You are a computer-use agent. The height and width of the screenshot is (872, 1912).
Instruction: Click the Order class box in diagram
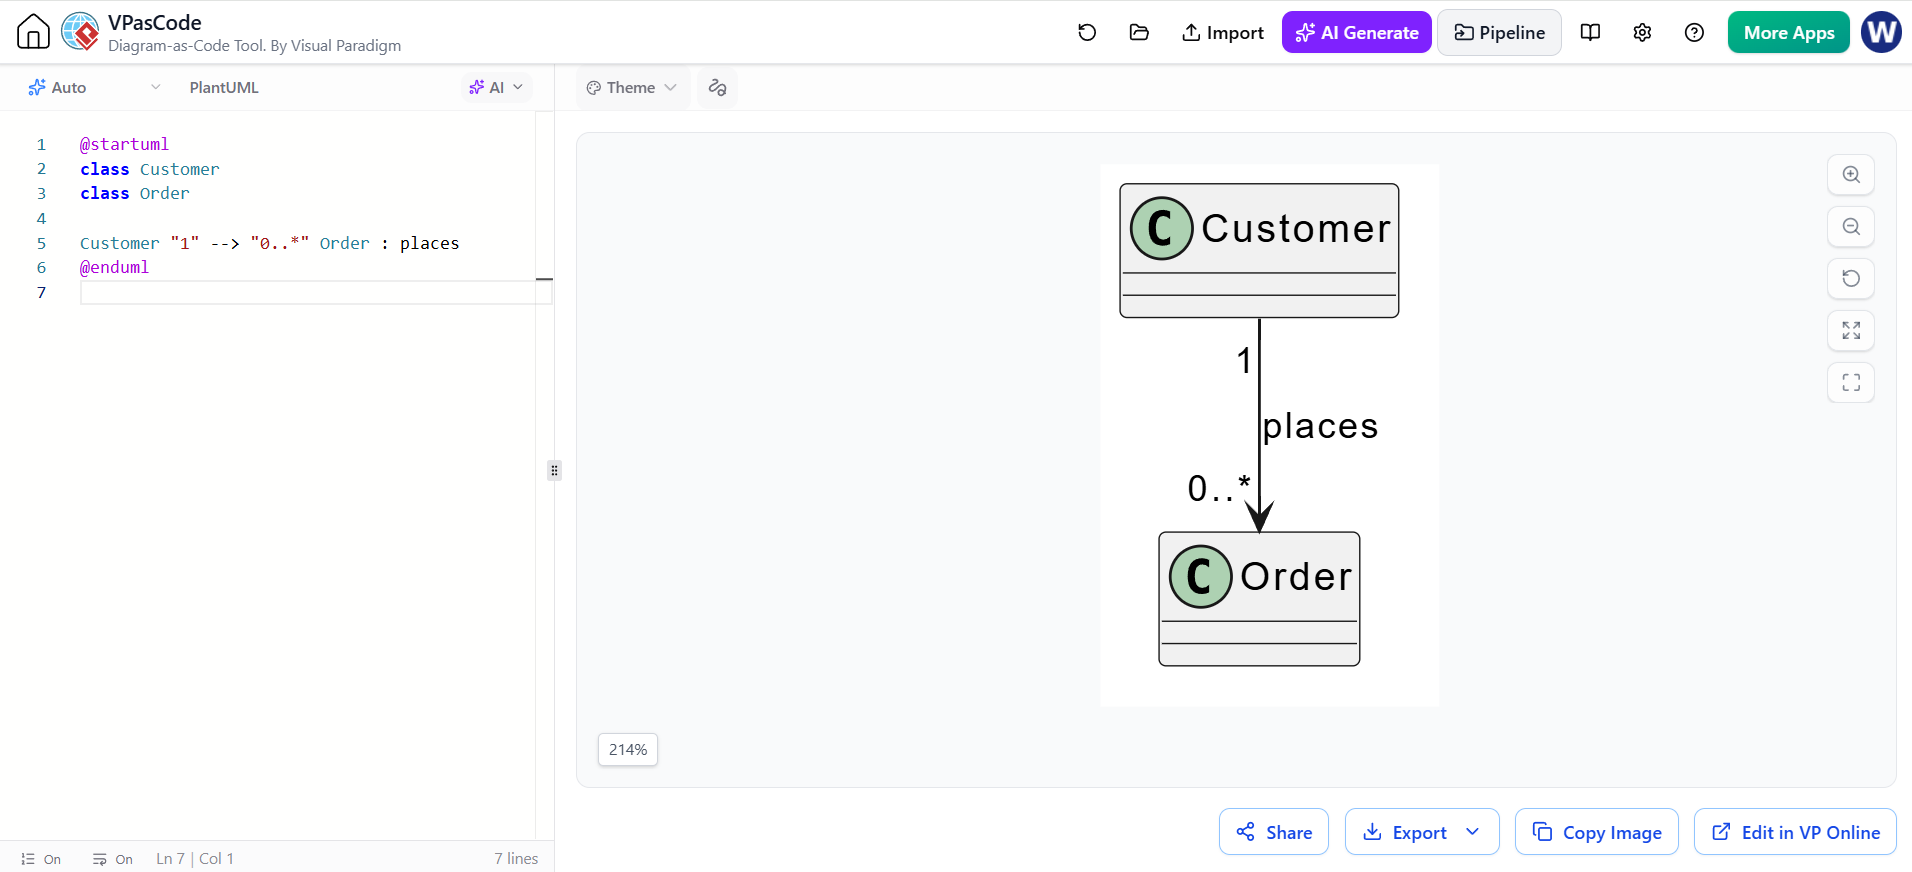[x=1259, y=599]
